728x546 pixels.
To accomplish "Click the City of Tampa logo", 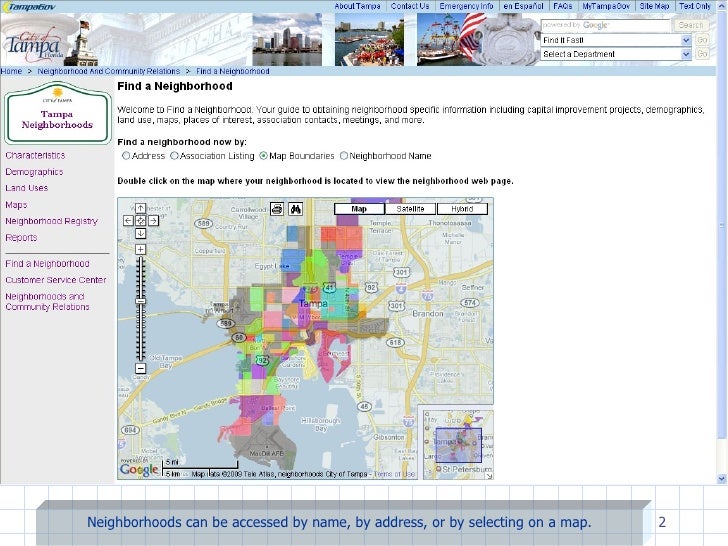I will point(35,45).
